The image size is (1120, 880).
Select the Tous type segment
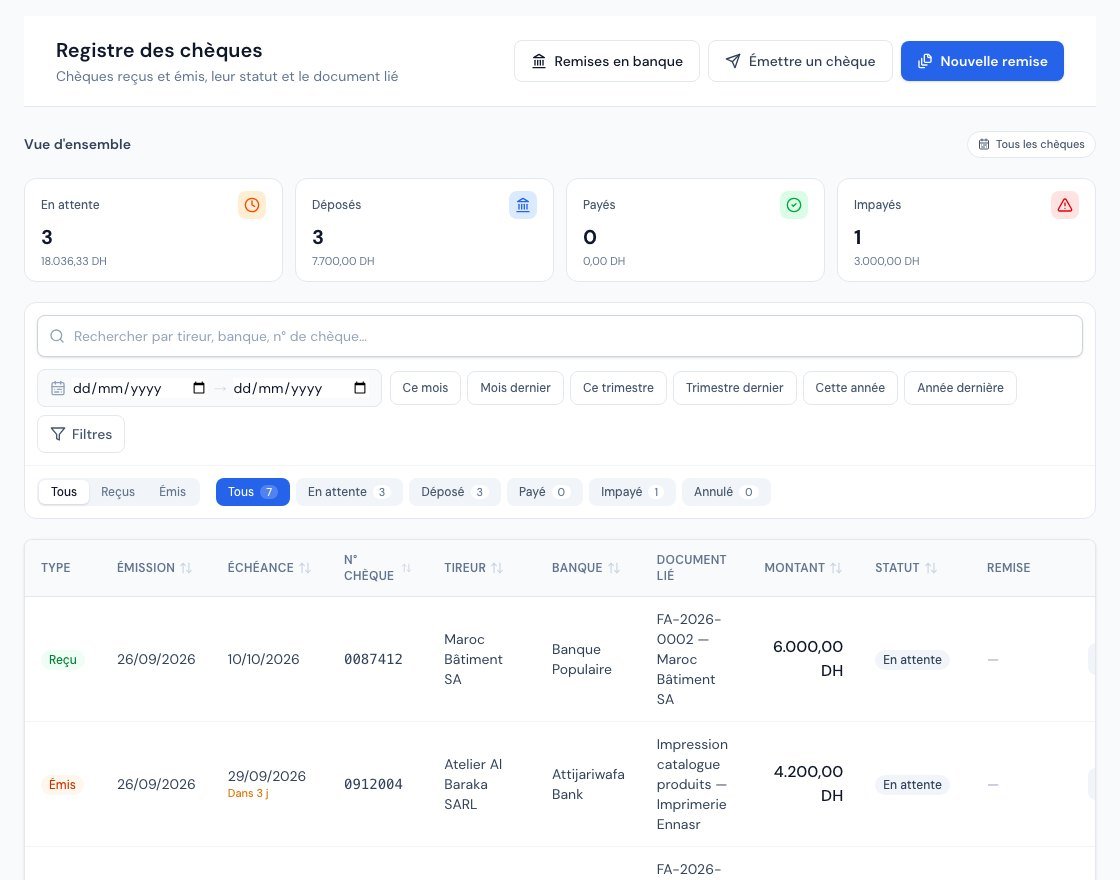click(64, 492)
